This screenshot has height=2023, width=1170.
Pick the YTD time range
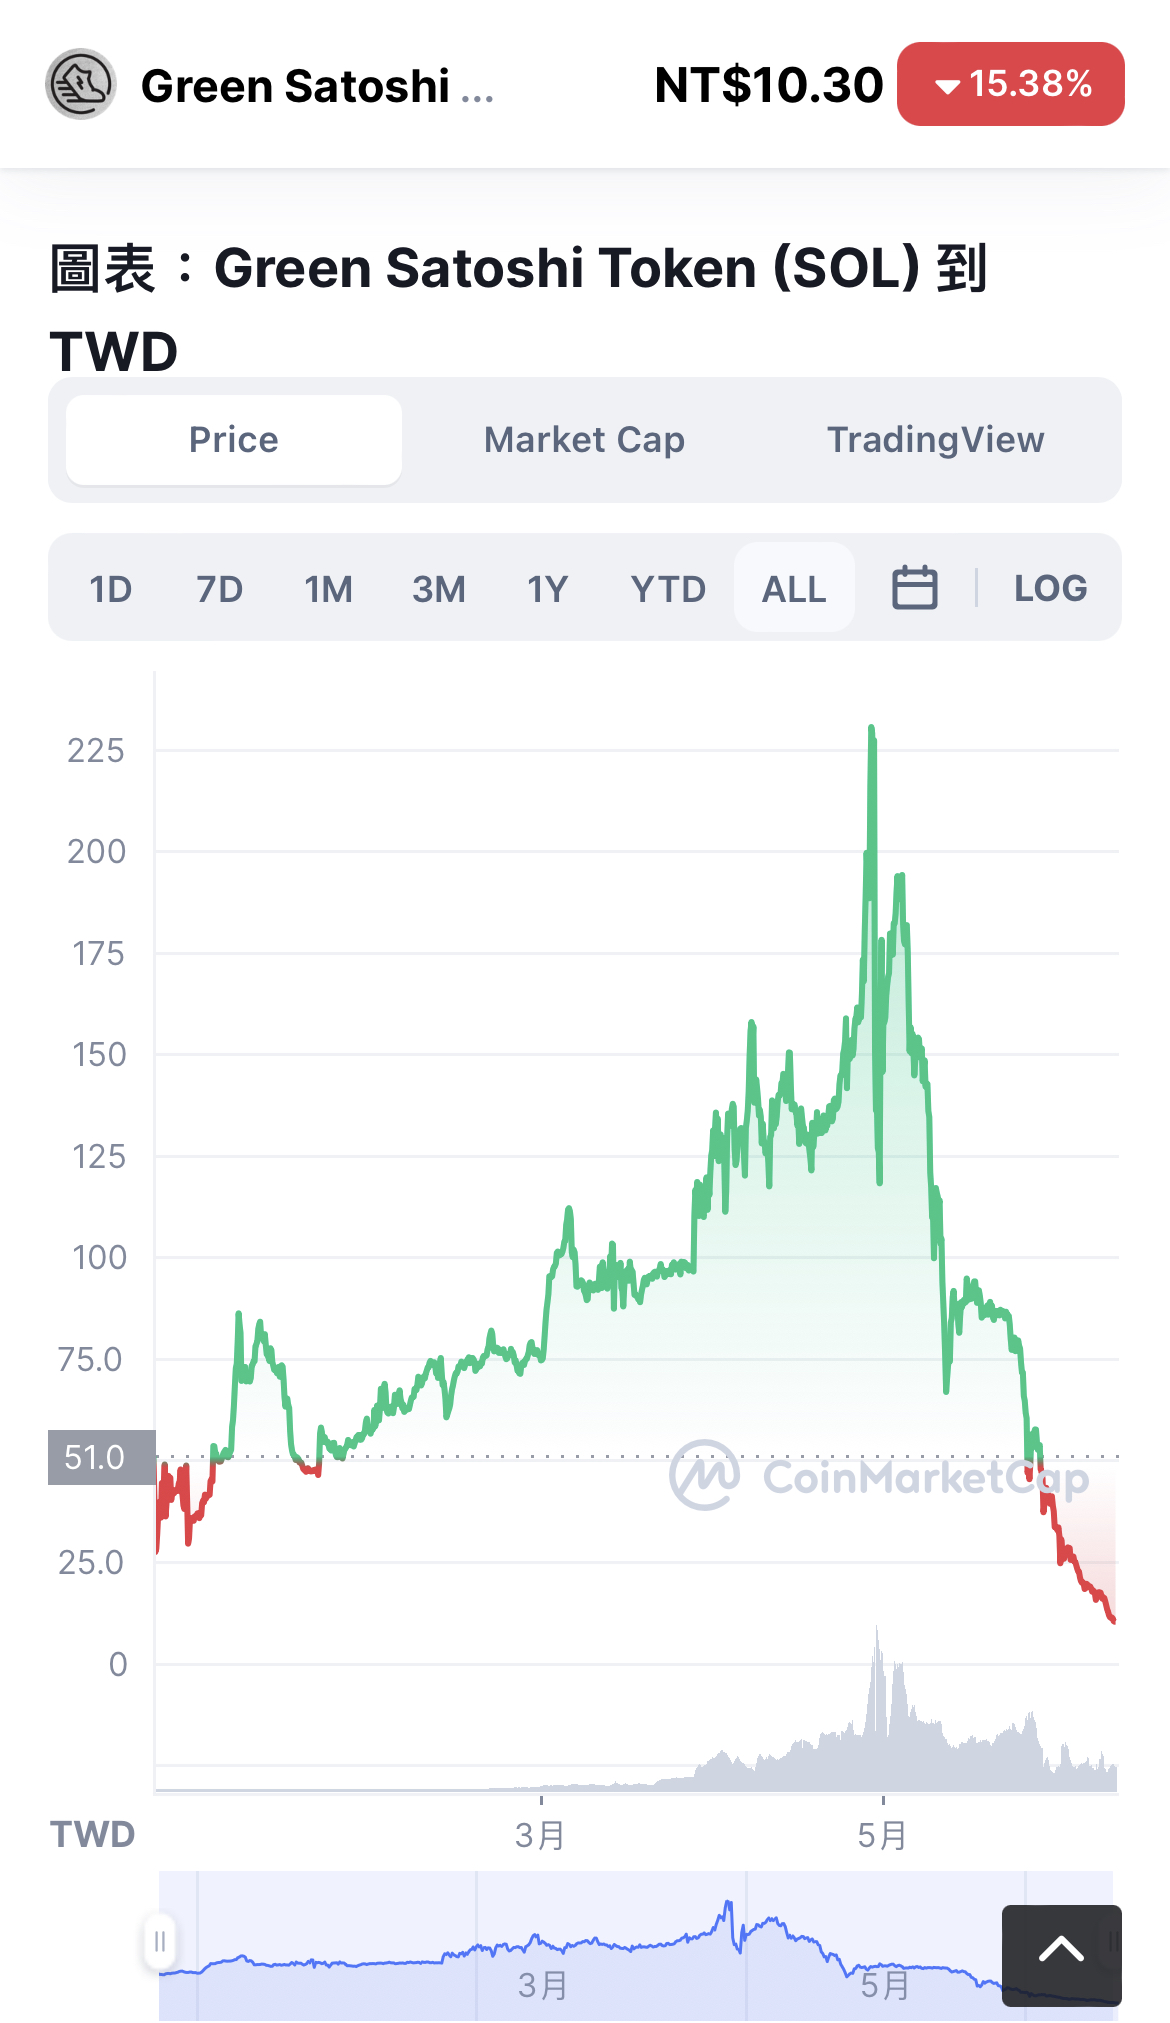[x=668, y=589]
